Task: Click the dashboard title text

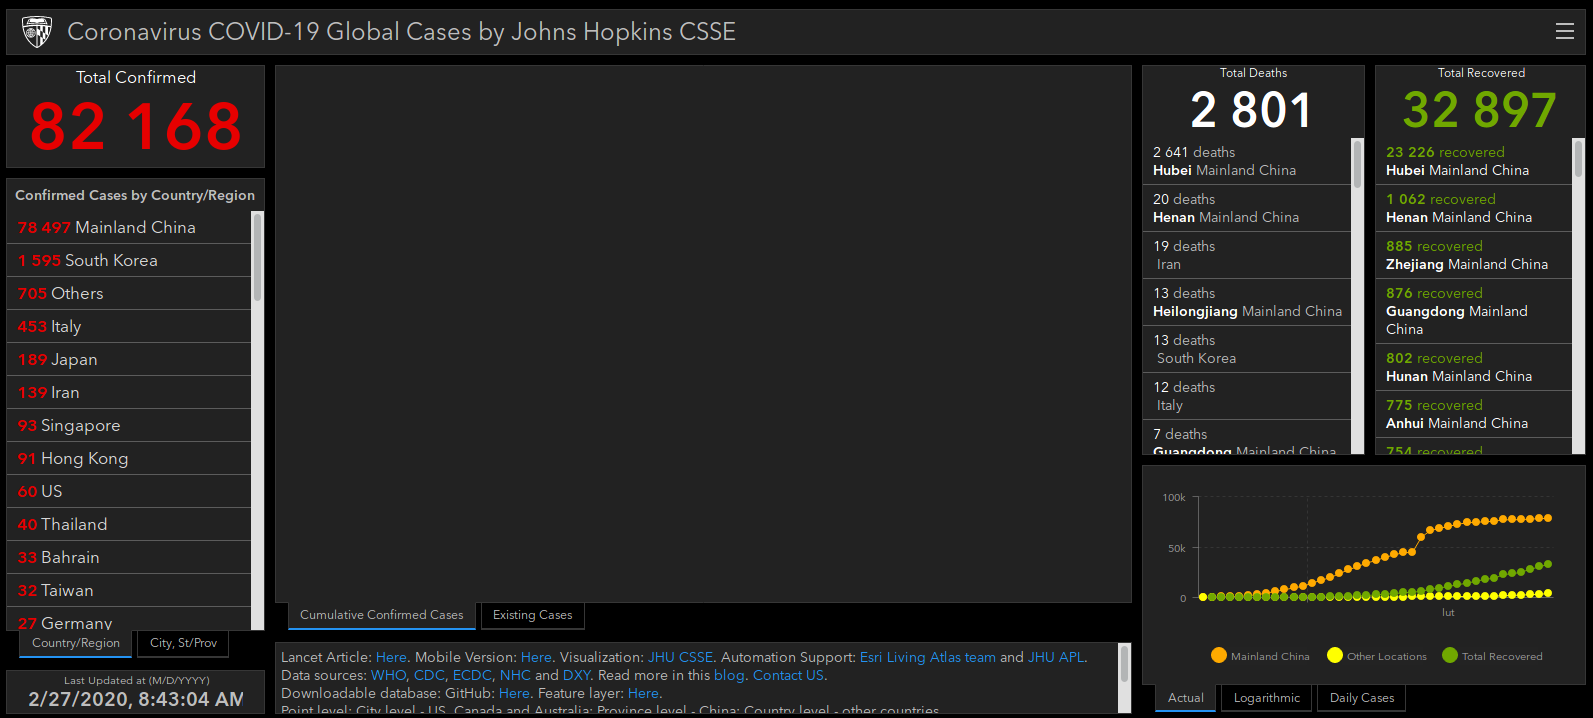Action: click(401, 32)
